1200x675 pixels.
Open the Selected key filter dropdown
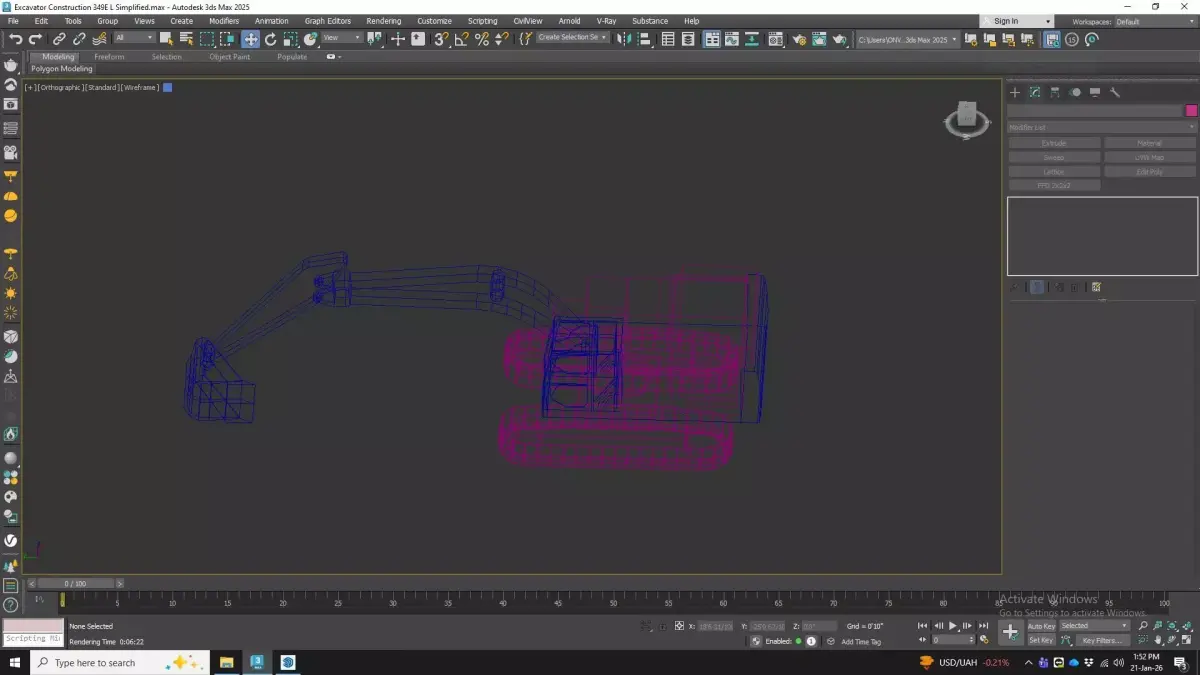[1094, 626]
